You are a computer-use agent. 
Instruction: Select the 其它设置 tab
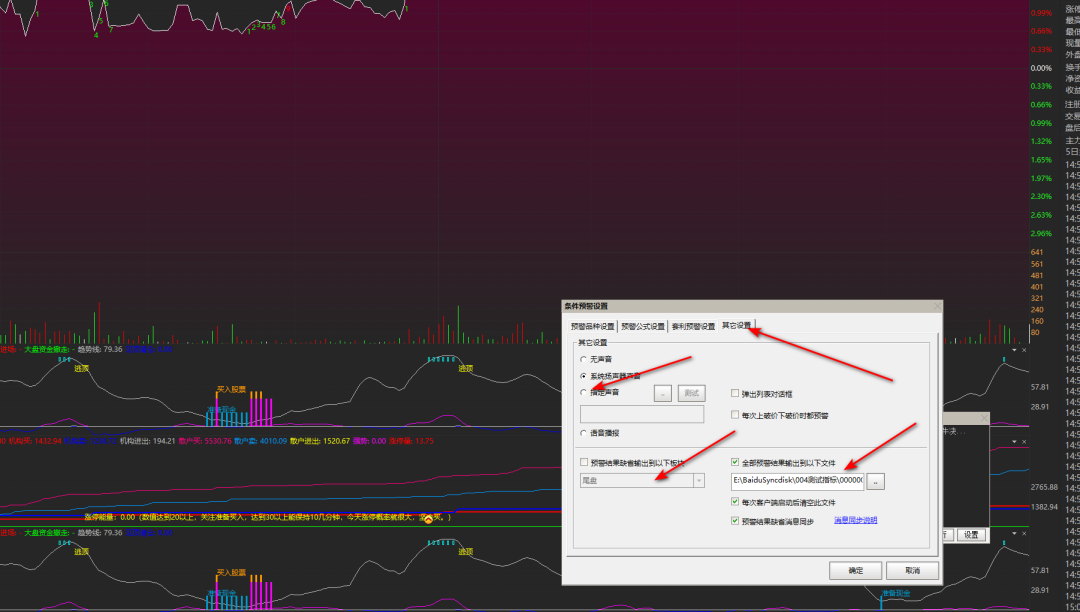[x=736, y=325]
